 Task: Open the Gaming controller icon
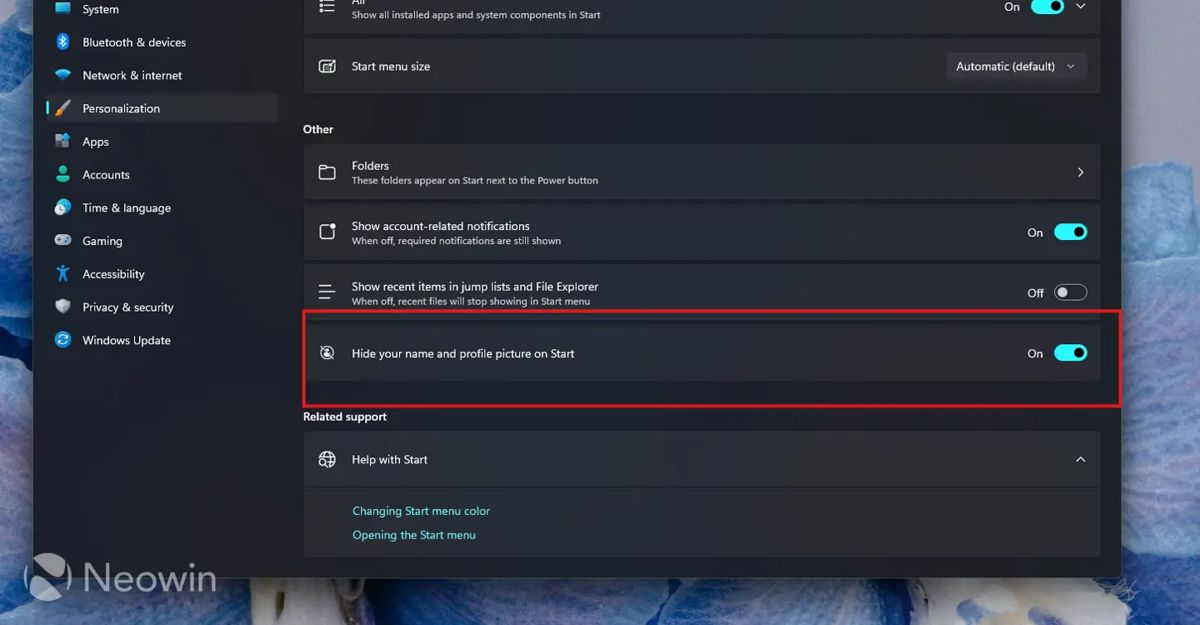63,240
